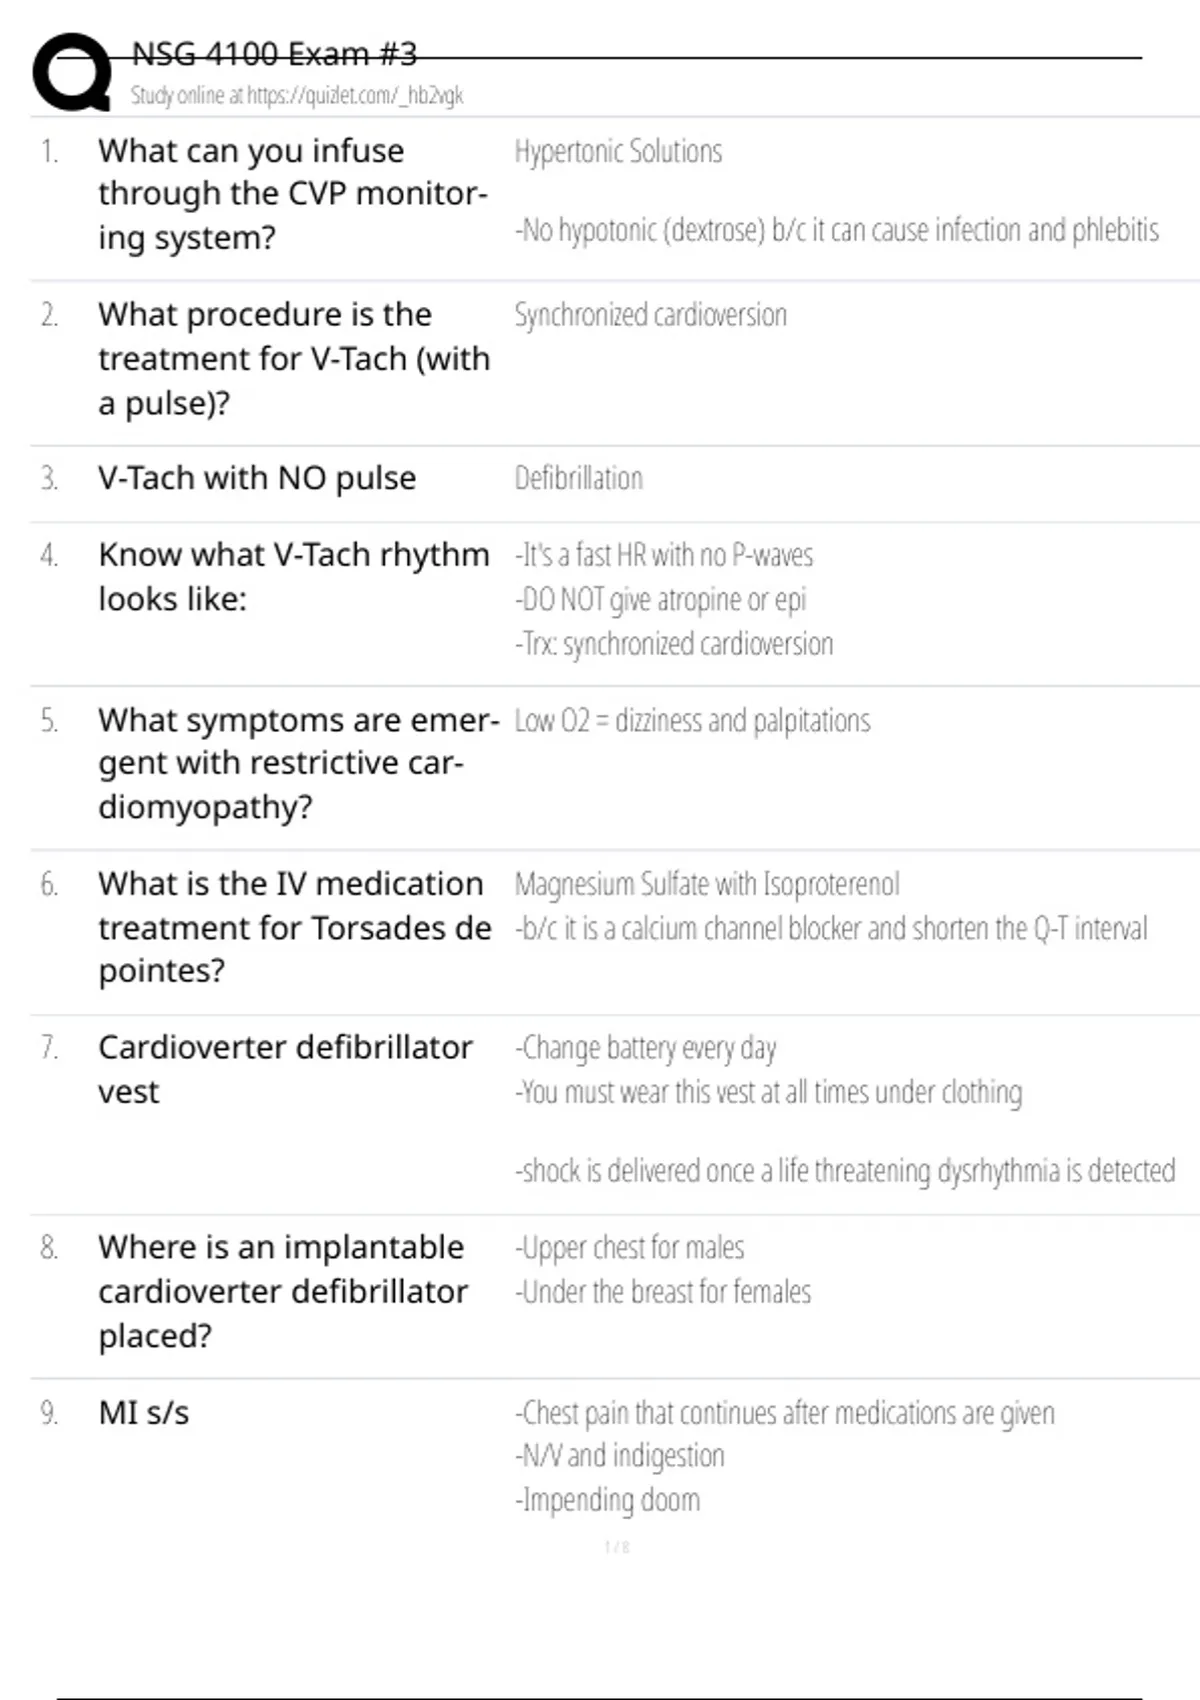Select the restrictive cardiomyopathy symptoms question
1200x1700 pixels.
[298, 763]
